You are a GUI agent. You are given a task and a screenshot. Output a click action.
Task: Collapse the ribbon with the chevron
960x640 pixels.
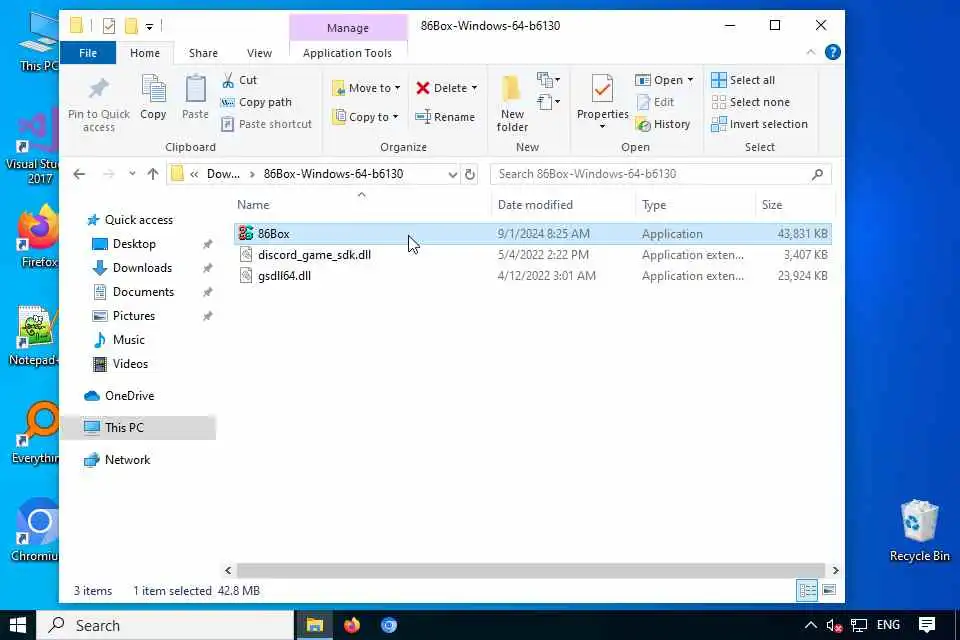pyautogui.click(x=811, y=53)
